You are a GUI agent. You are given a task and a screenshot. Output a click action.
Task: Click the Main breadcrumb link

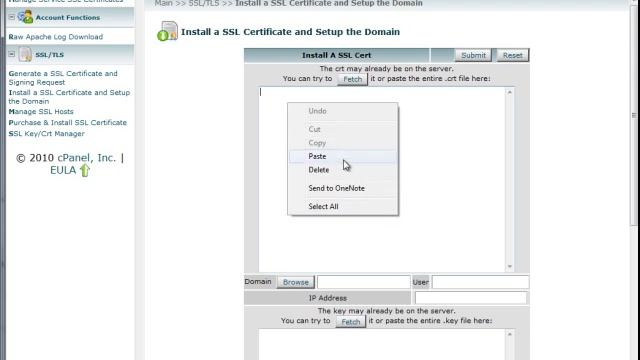click(163, 3)
